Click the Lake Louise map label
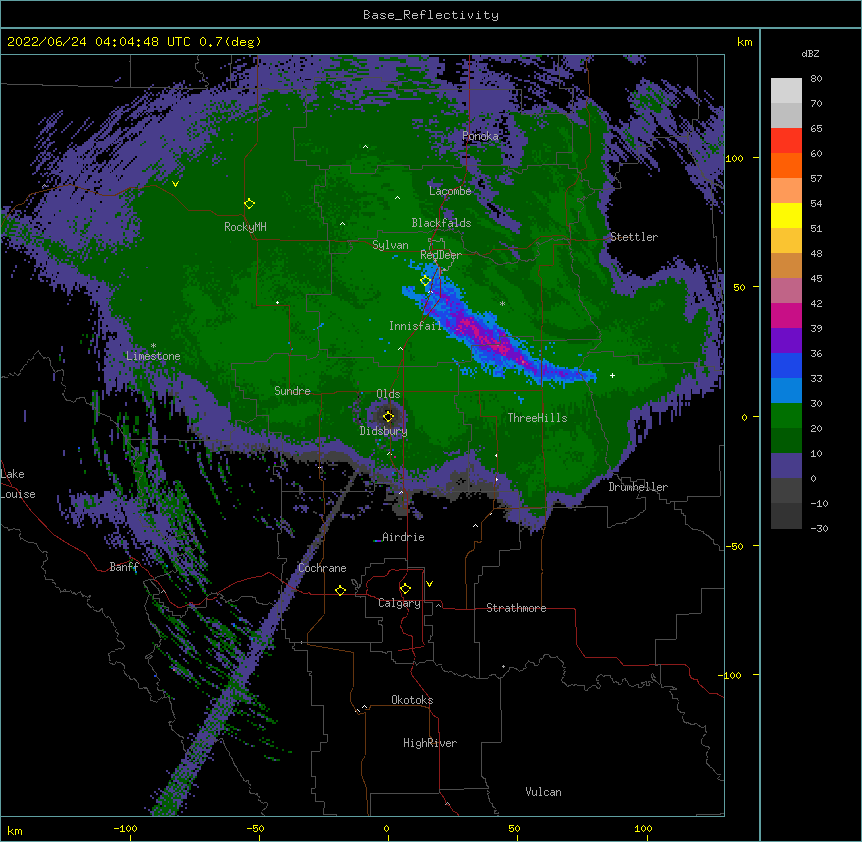Screen dimensions: 862x842 pyautogui.click(x=18, y=484)
